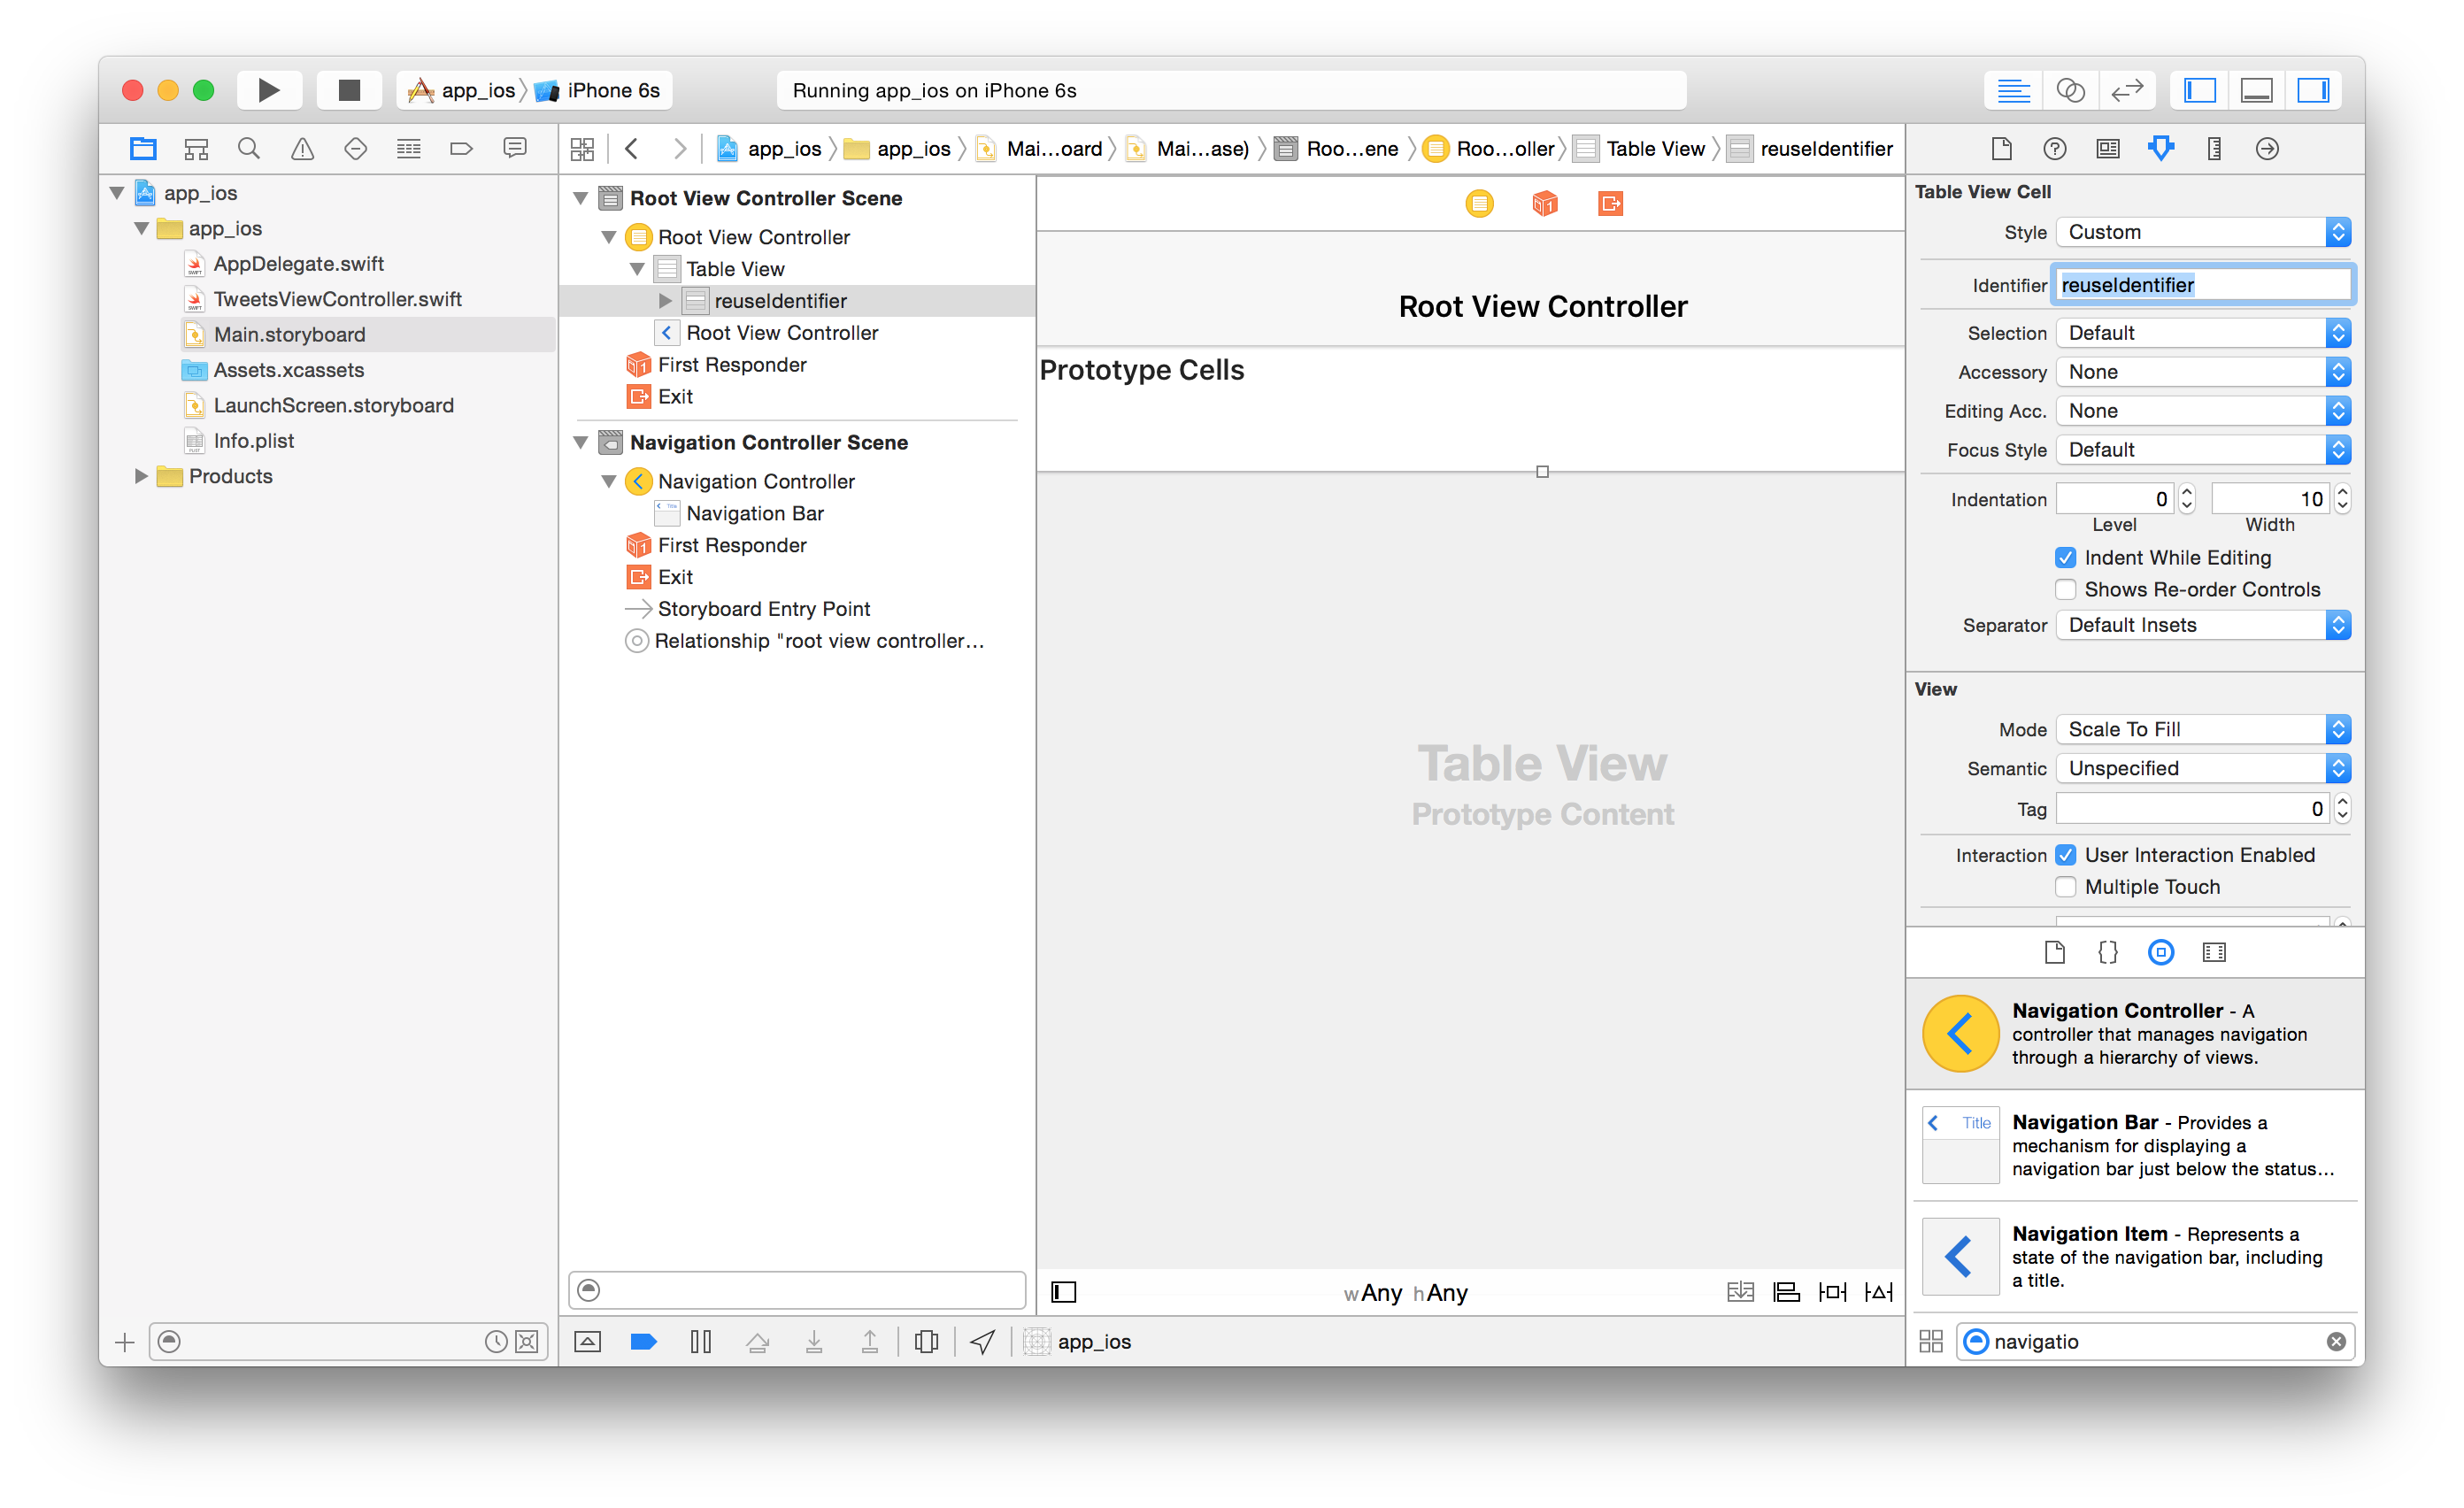Image resolution: width=2464 pixels, height=1508 pixels.
Task: Click reuse identifier input field
Action: [2204, 285]
